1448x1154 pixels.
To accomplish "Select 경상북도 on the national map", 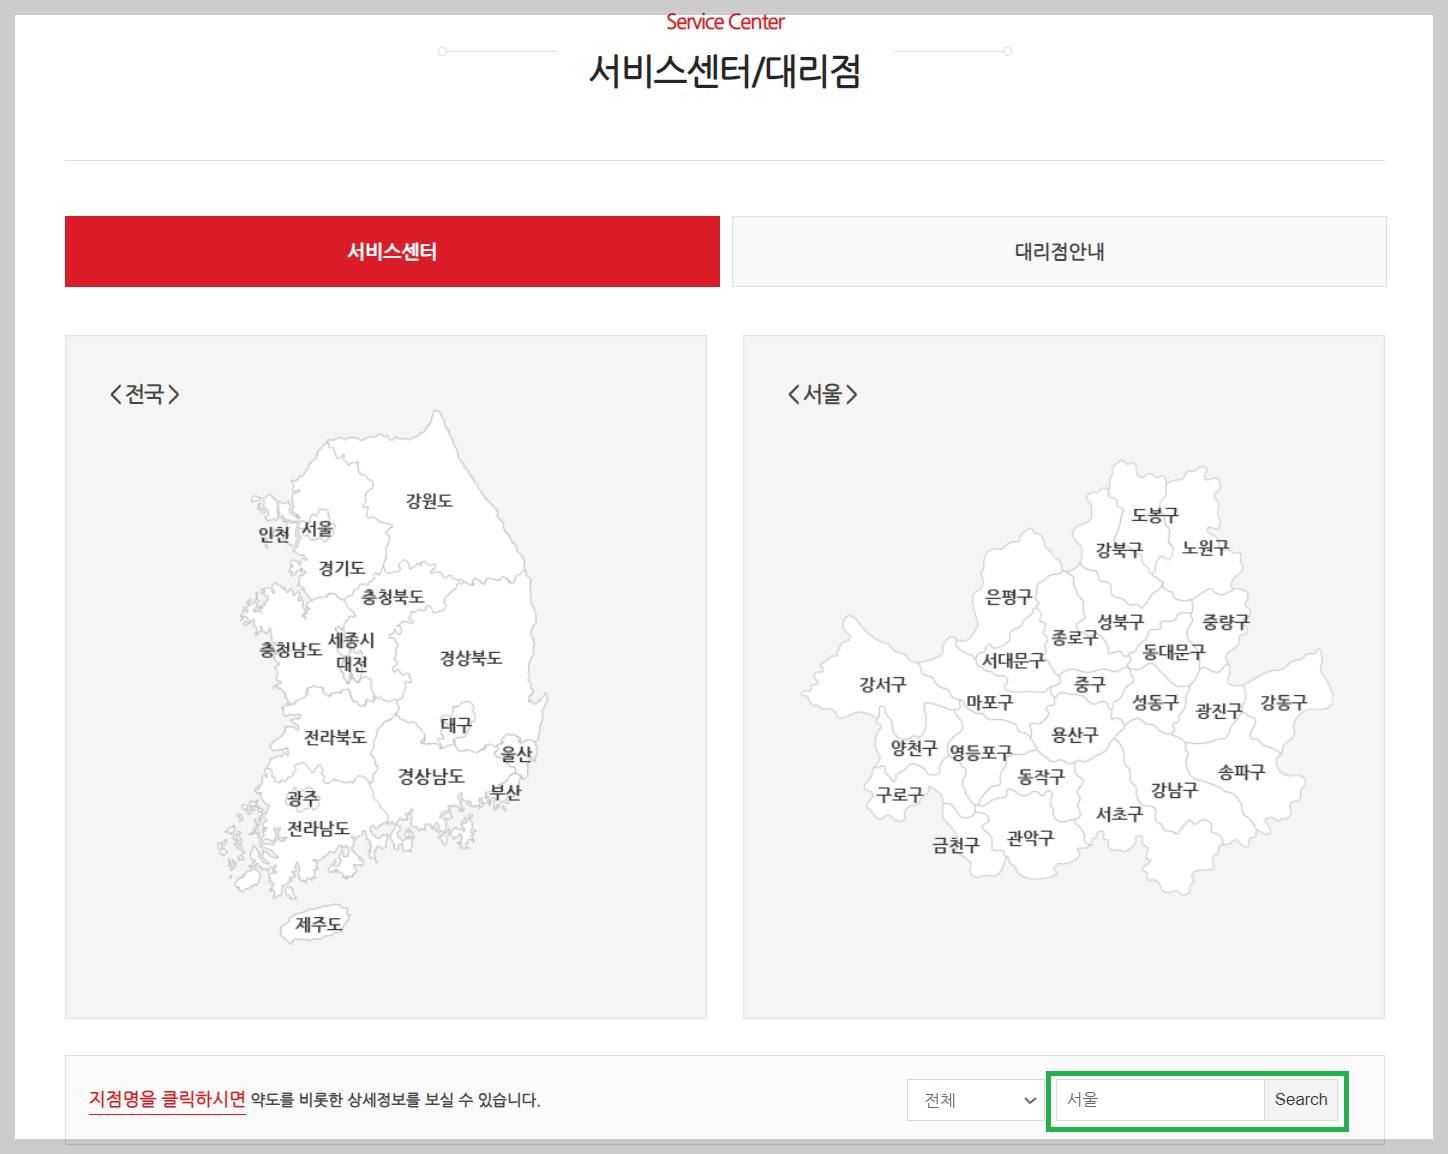I will tap(471, 658).
